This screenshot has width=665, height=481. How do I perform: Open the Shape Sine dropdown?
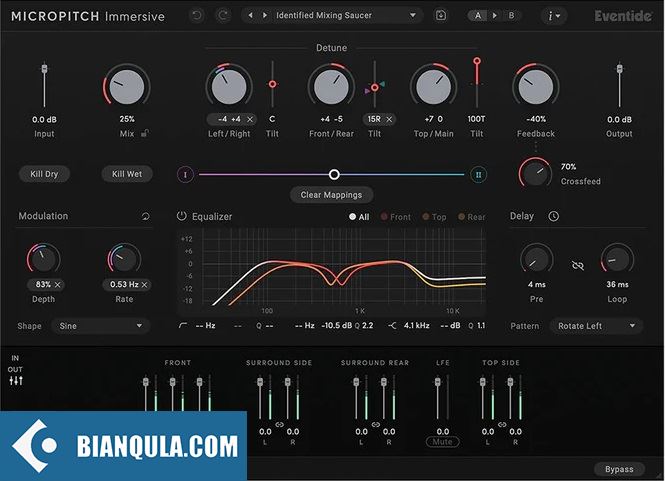pos(101,326)
